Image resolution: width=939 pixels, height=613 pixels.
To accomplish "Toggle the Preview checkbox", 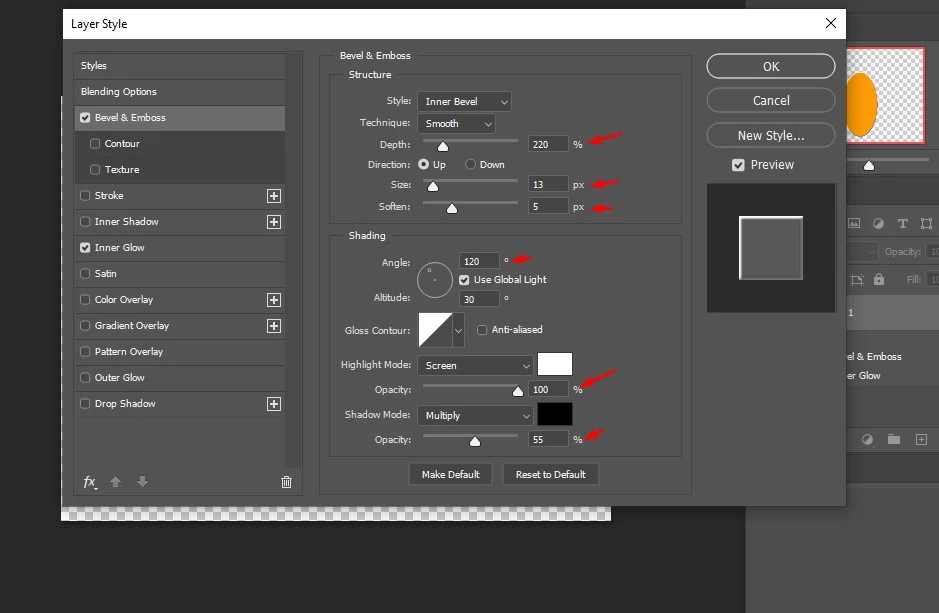I will coord(738,165).
